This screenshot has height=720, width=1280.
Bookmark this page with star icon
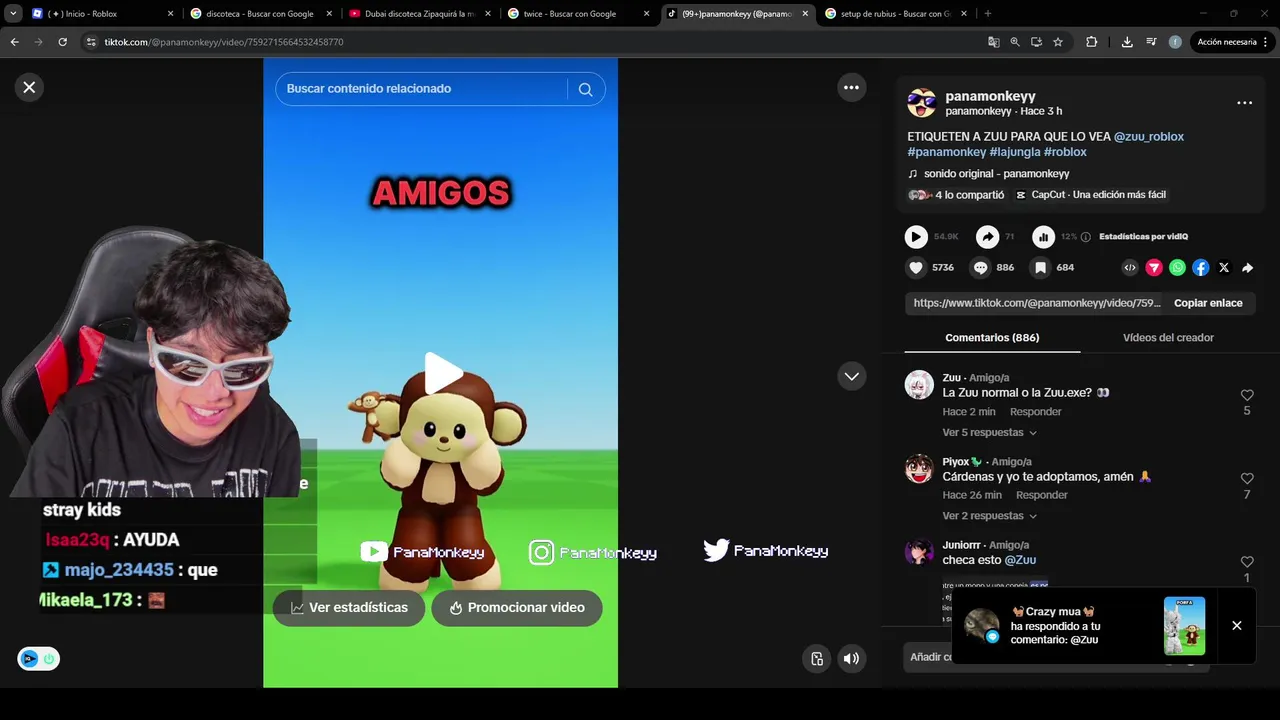(x=1058, y=42)
